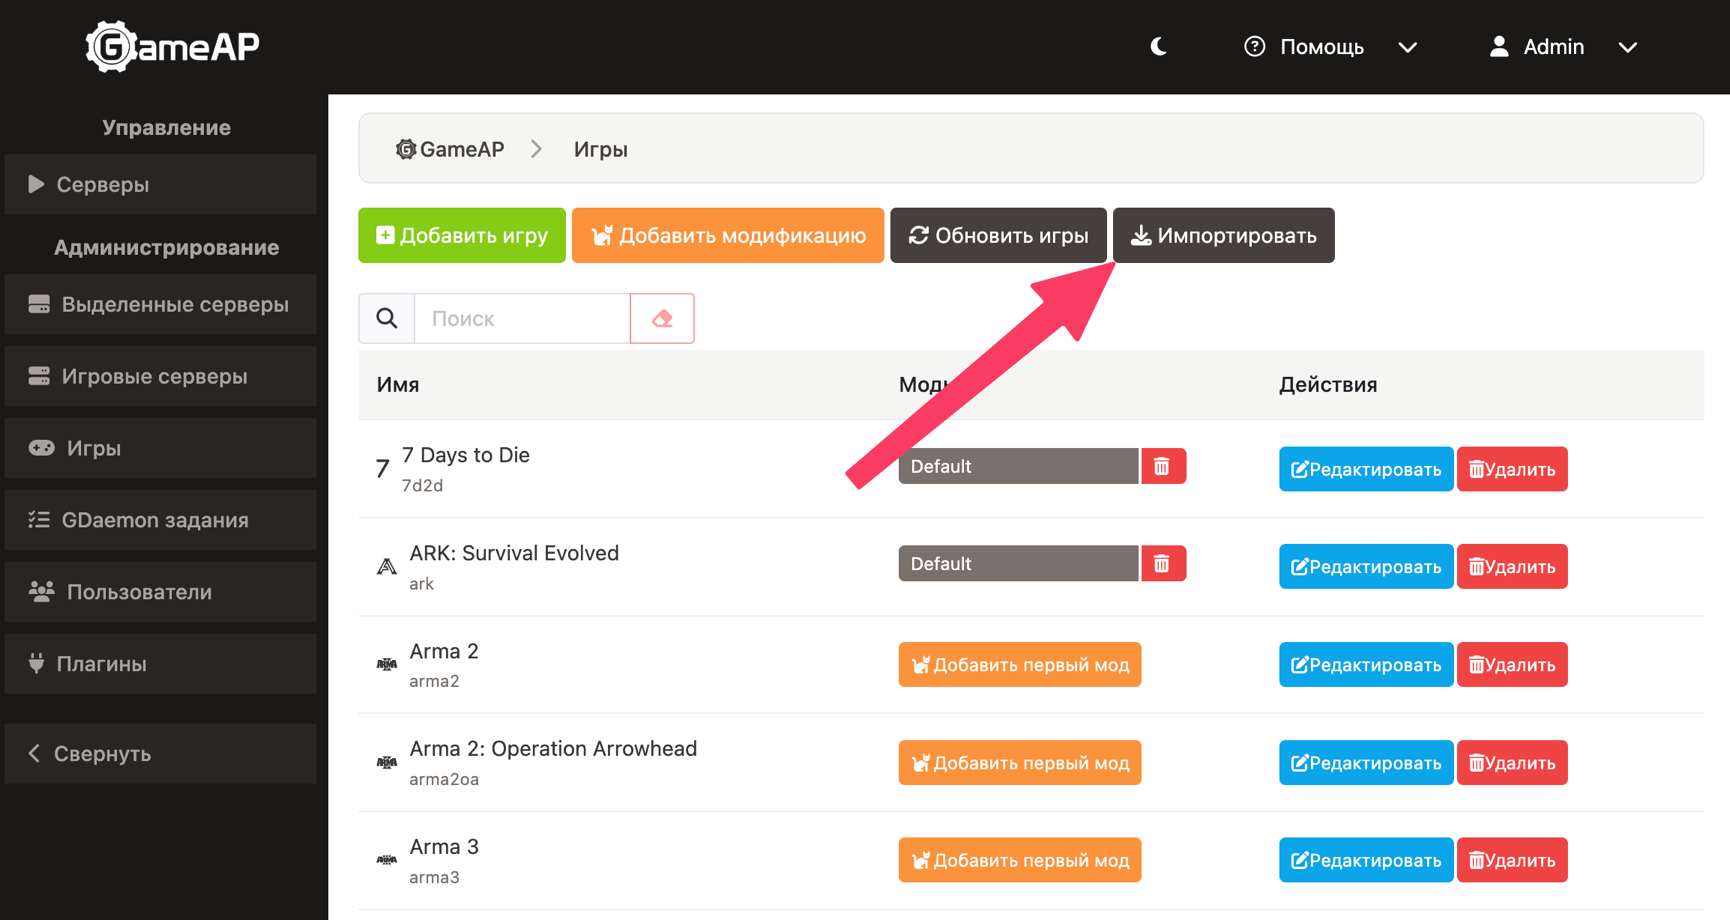Click the green Добавить игру button
This screenshot has height=920, width=1730.
coord(462,236)
